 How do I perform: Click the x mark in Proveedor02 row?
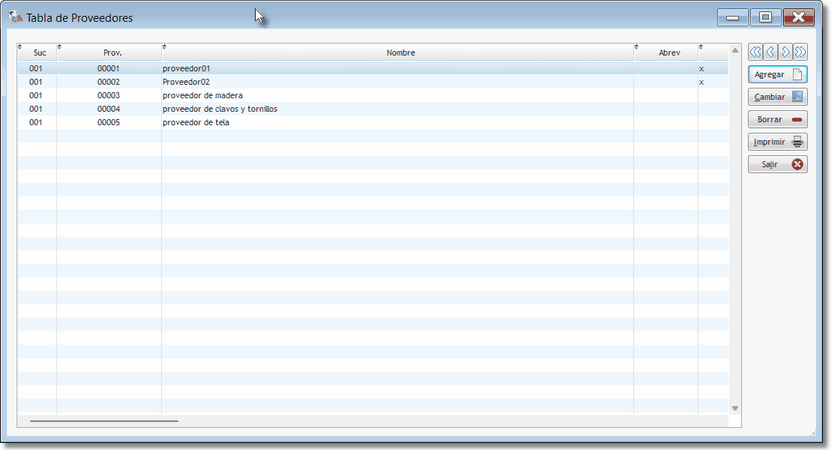point(701,82)
